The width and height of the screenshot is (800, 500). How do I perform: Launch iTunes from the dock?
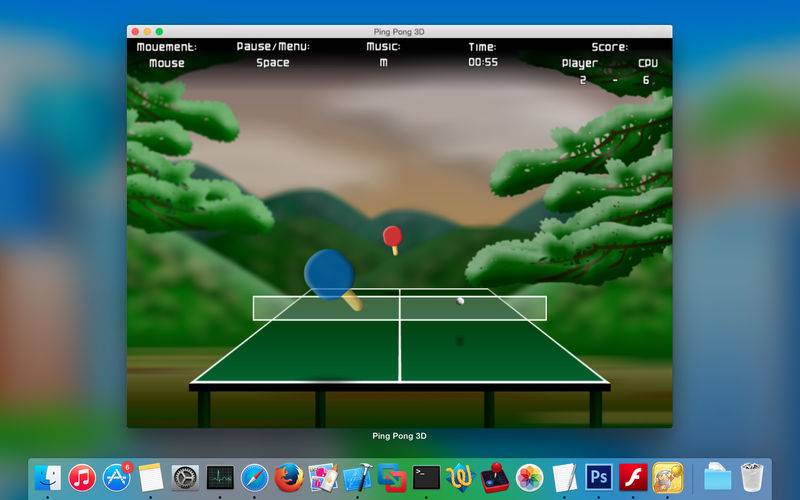82,478
